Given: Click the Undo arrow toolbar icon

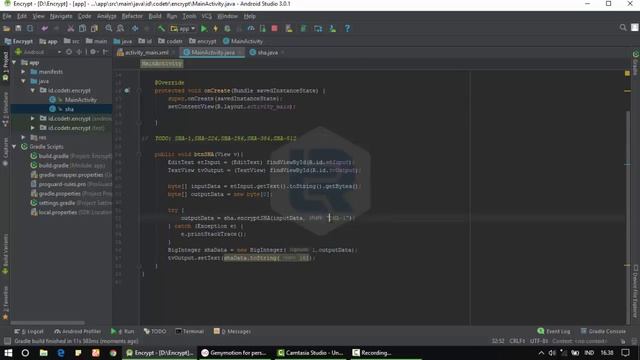Looking at the screenshot, I should [45, 29].
